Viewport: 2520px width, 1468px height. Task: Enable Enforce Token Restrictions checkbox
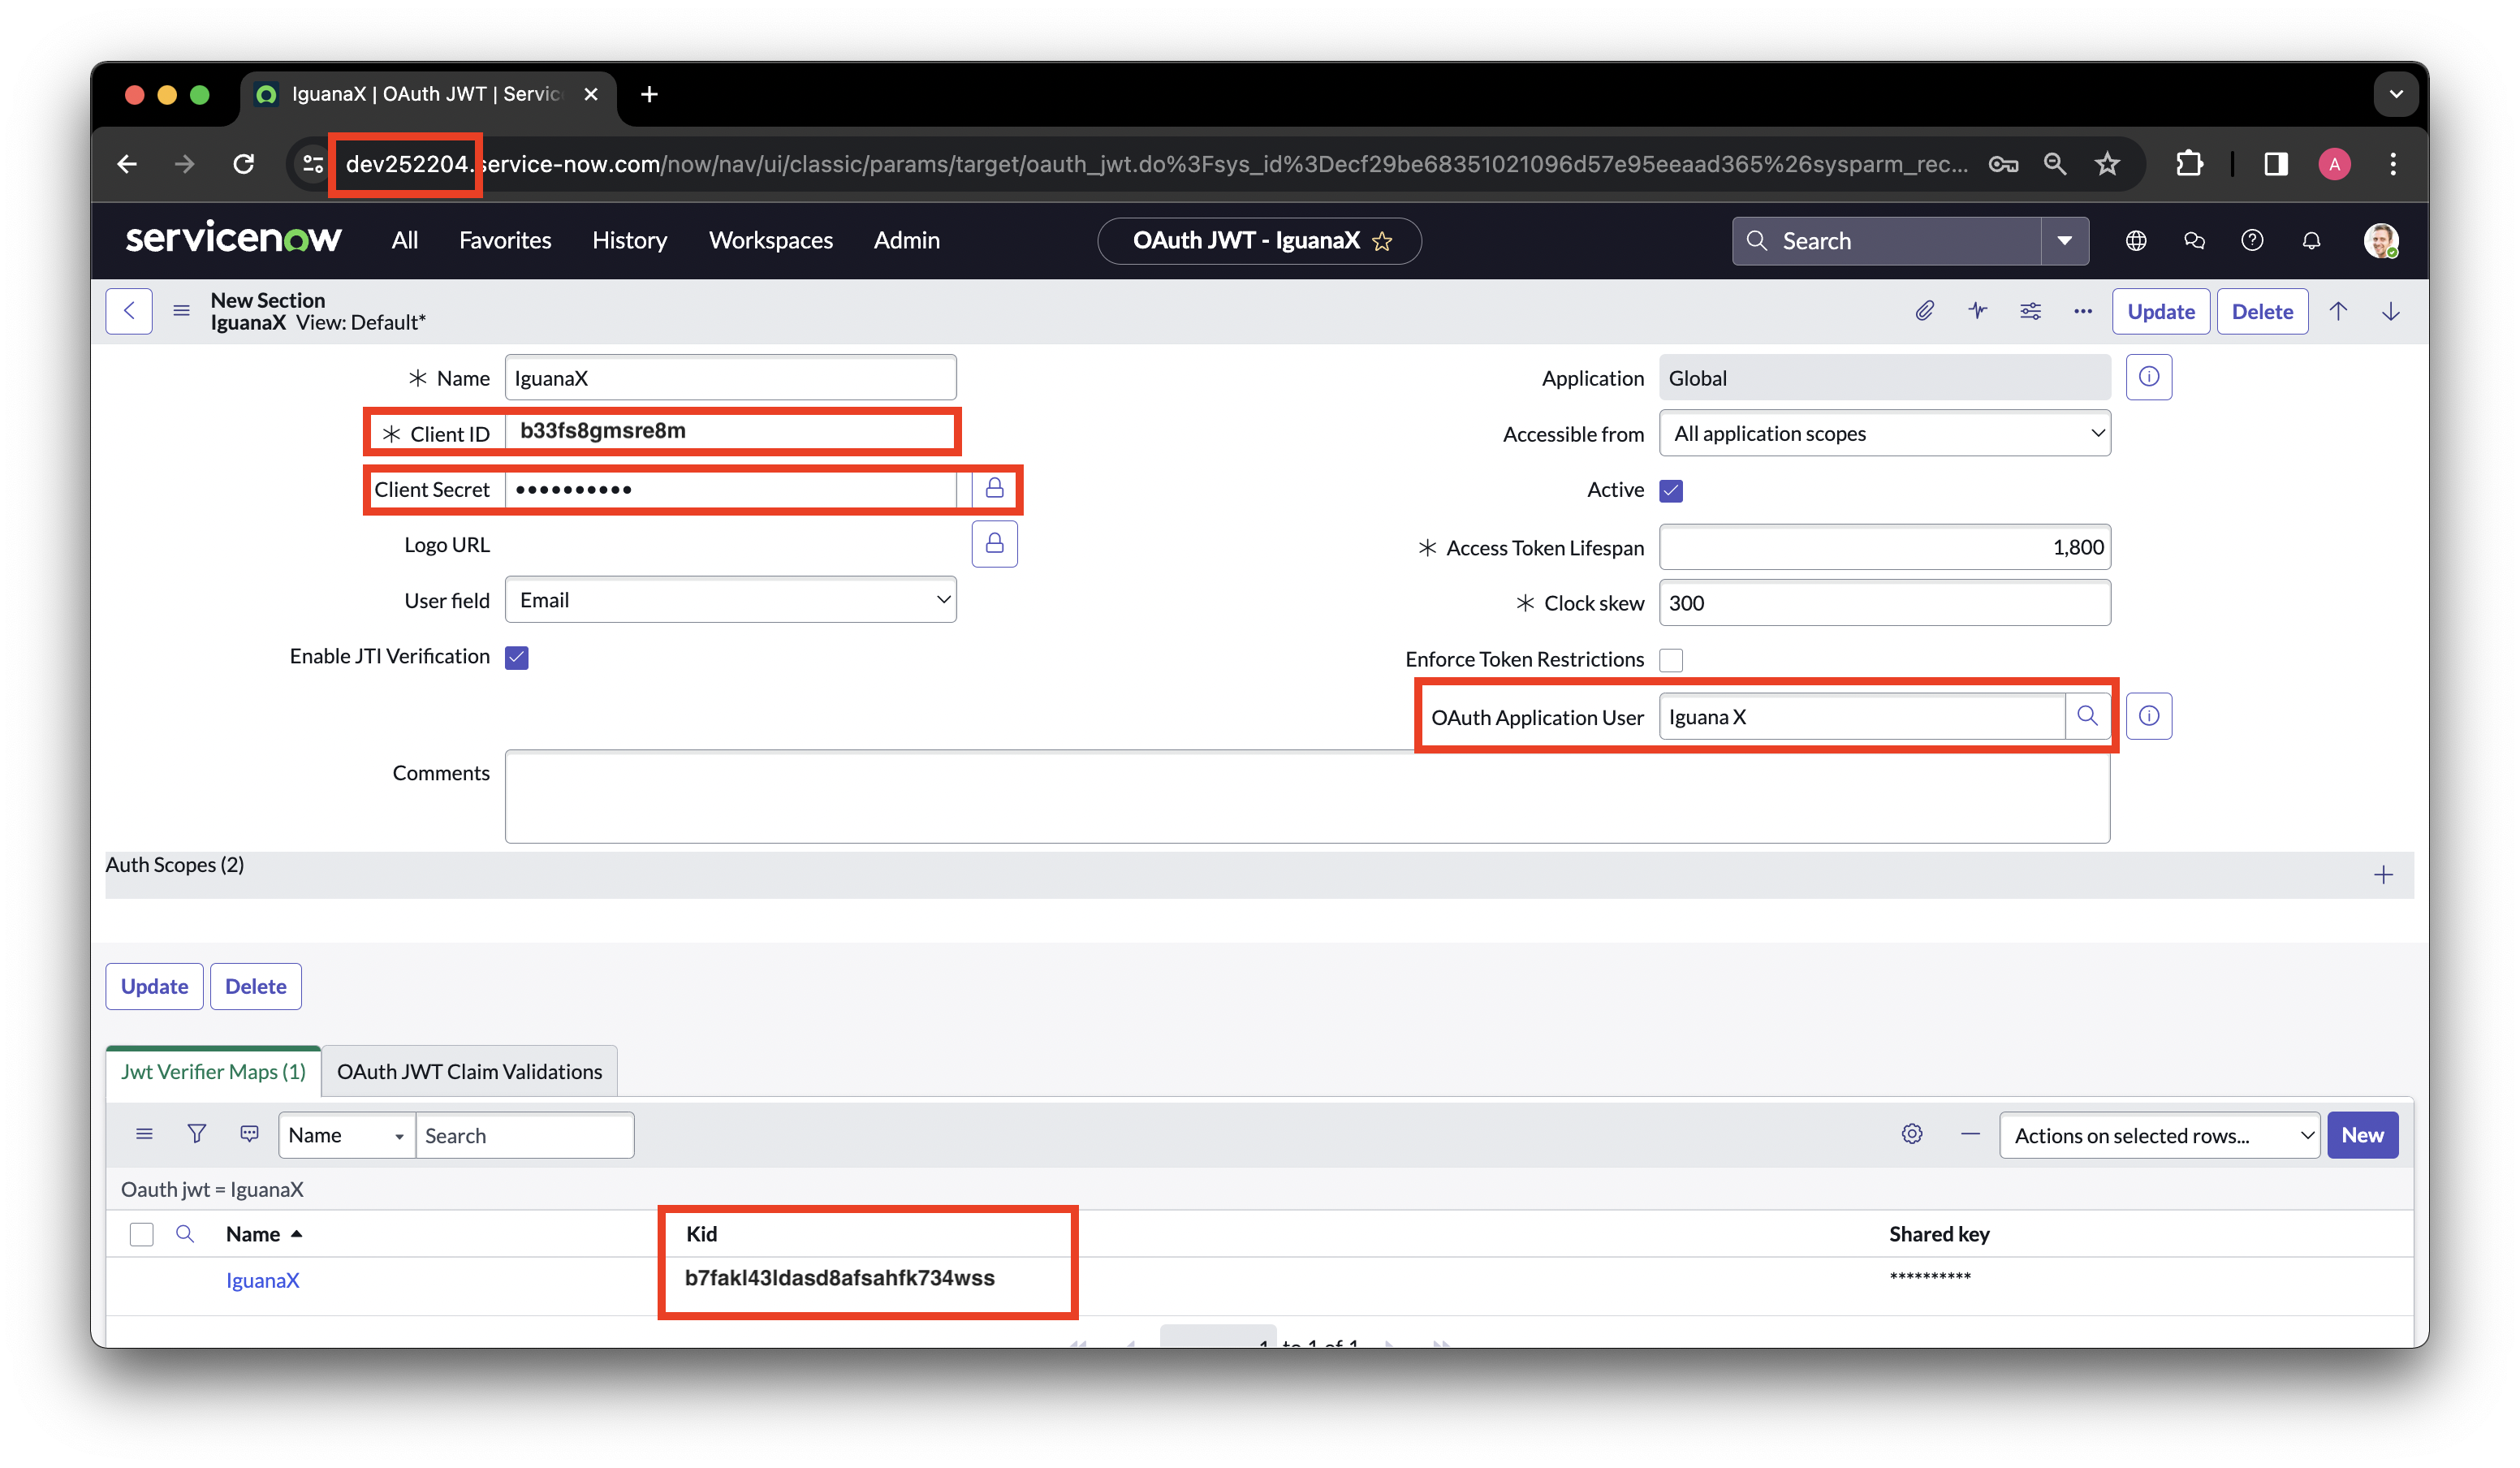point(1671,660)
